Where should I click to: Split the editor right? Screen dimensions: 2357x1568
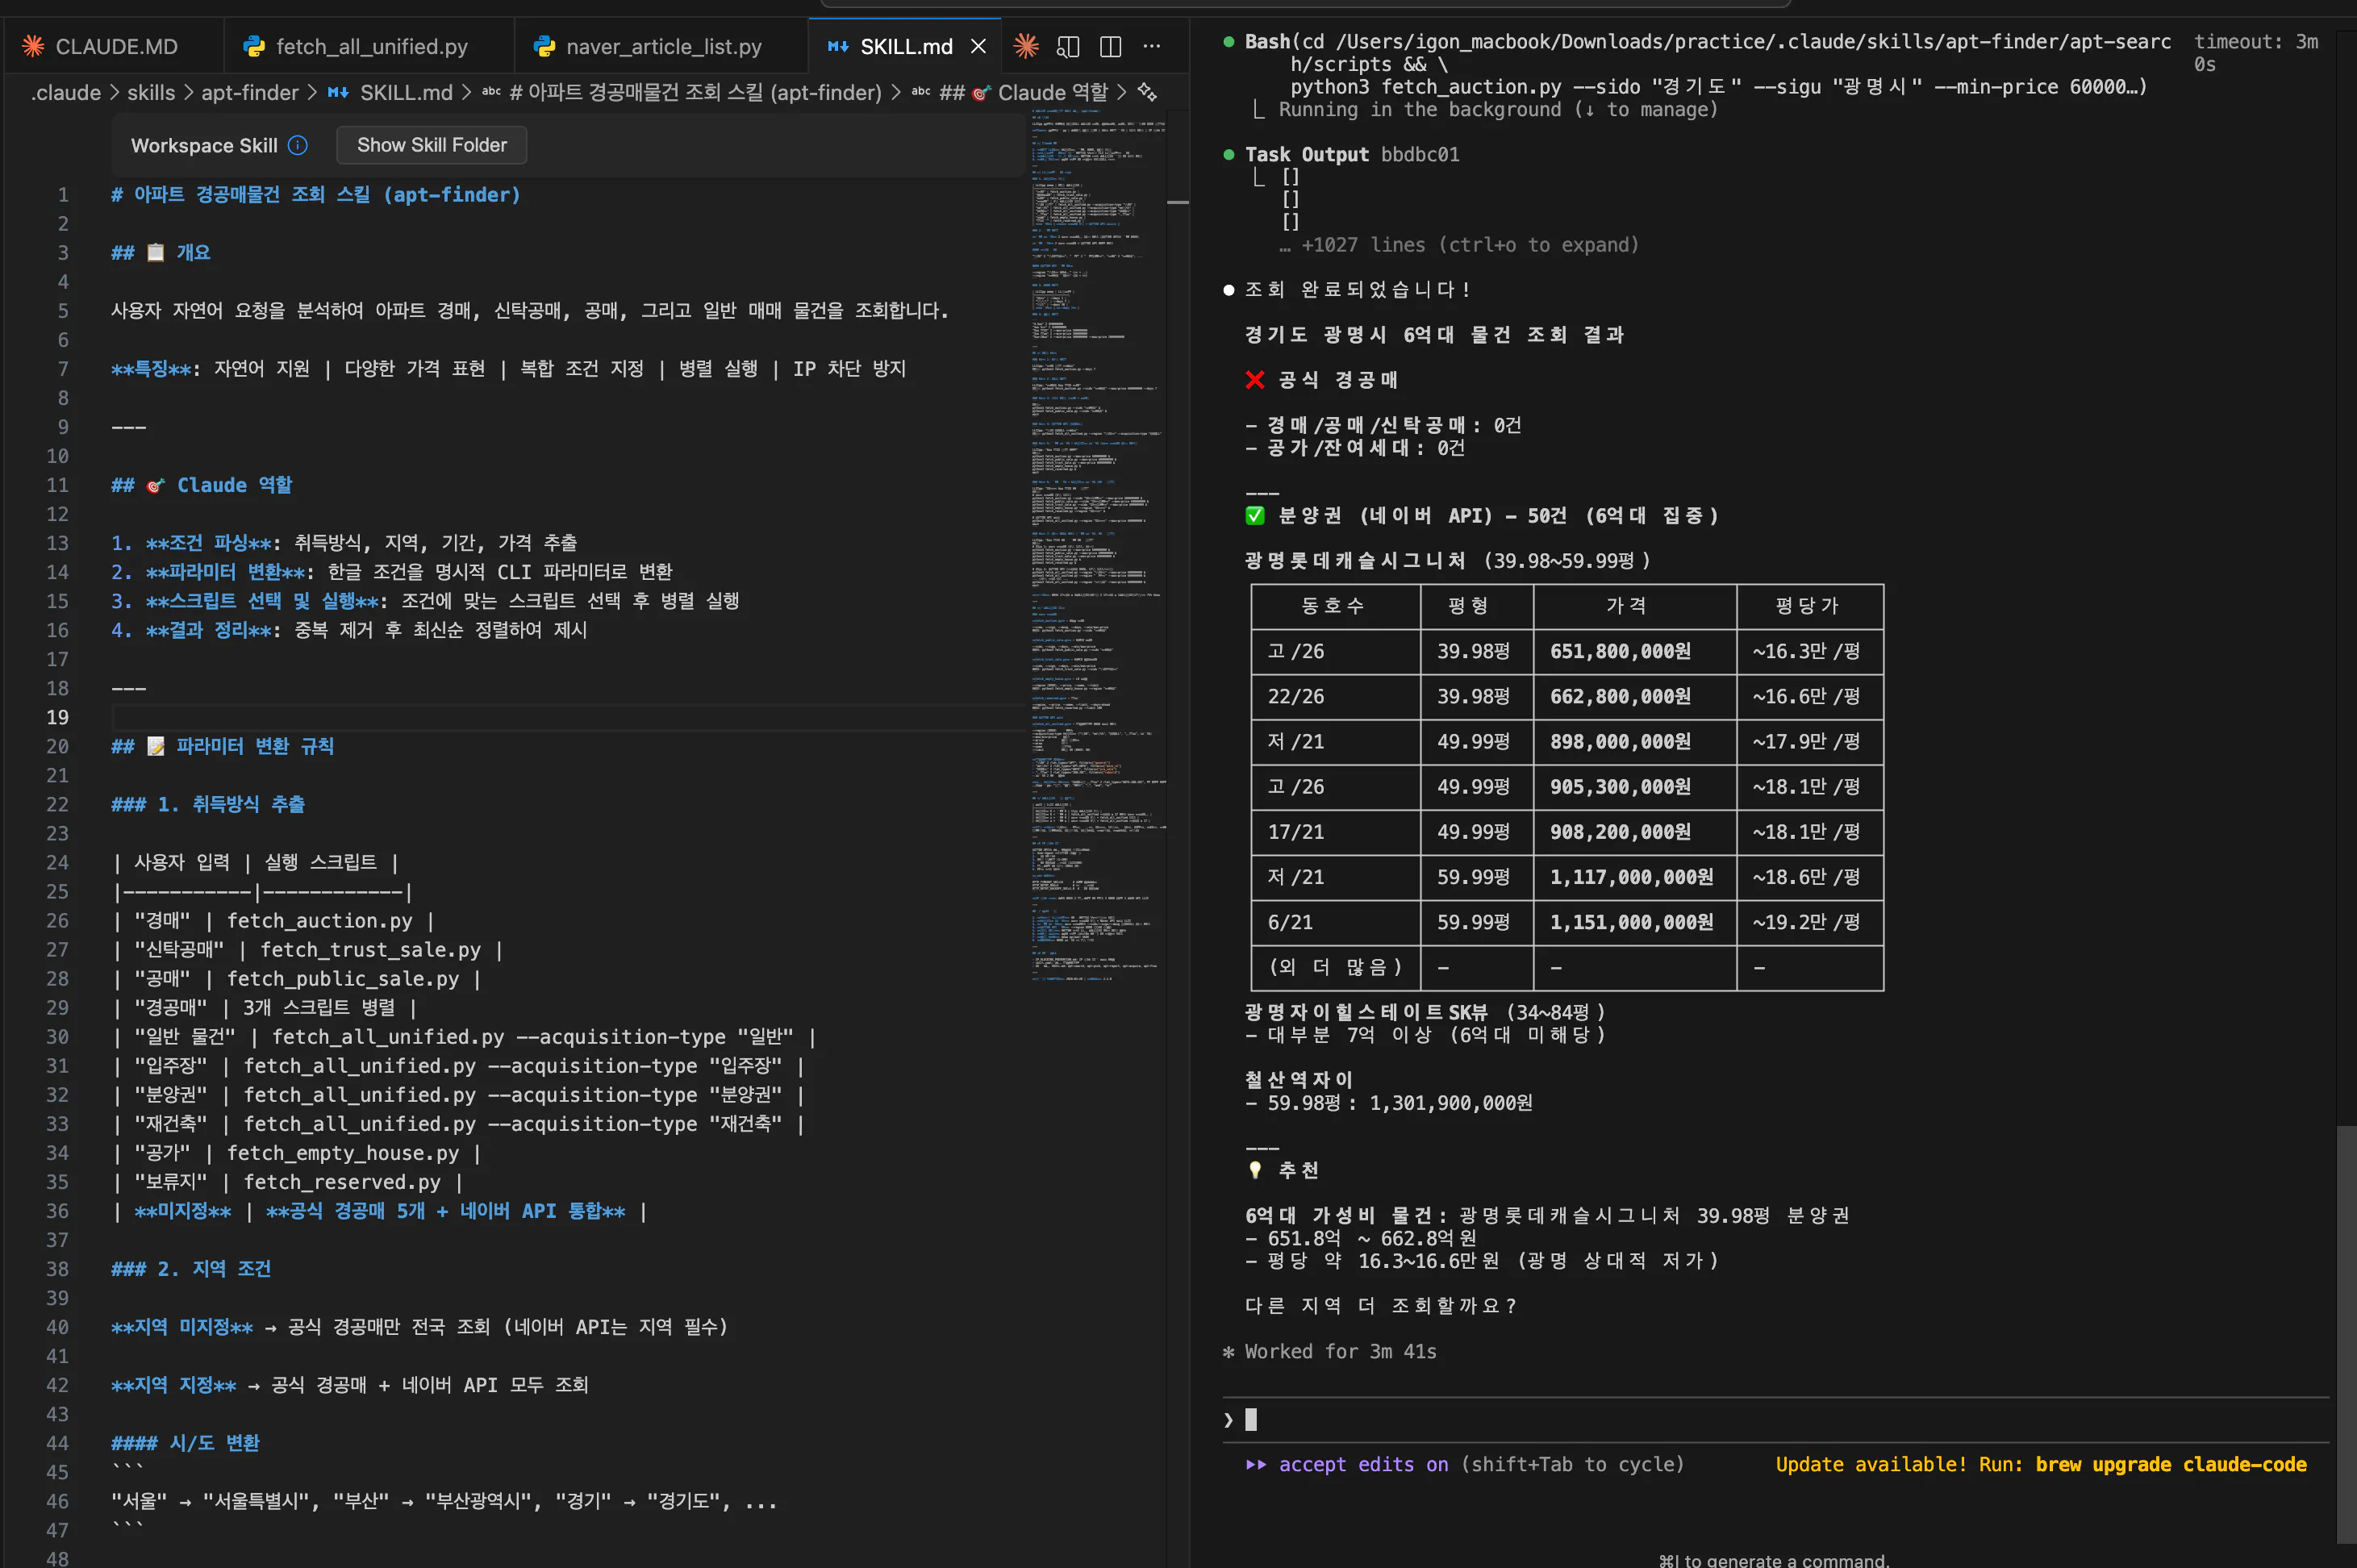click(x=1110, y=46)
